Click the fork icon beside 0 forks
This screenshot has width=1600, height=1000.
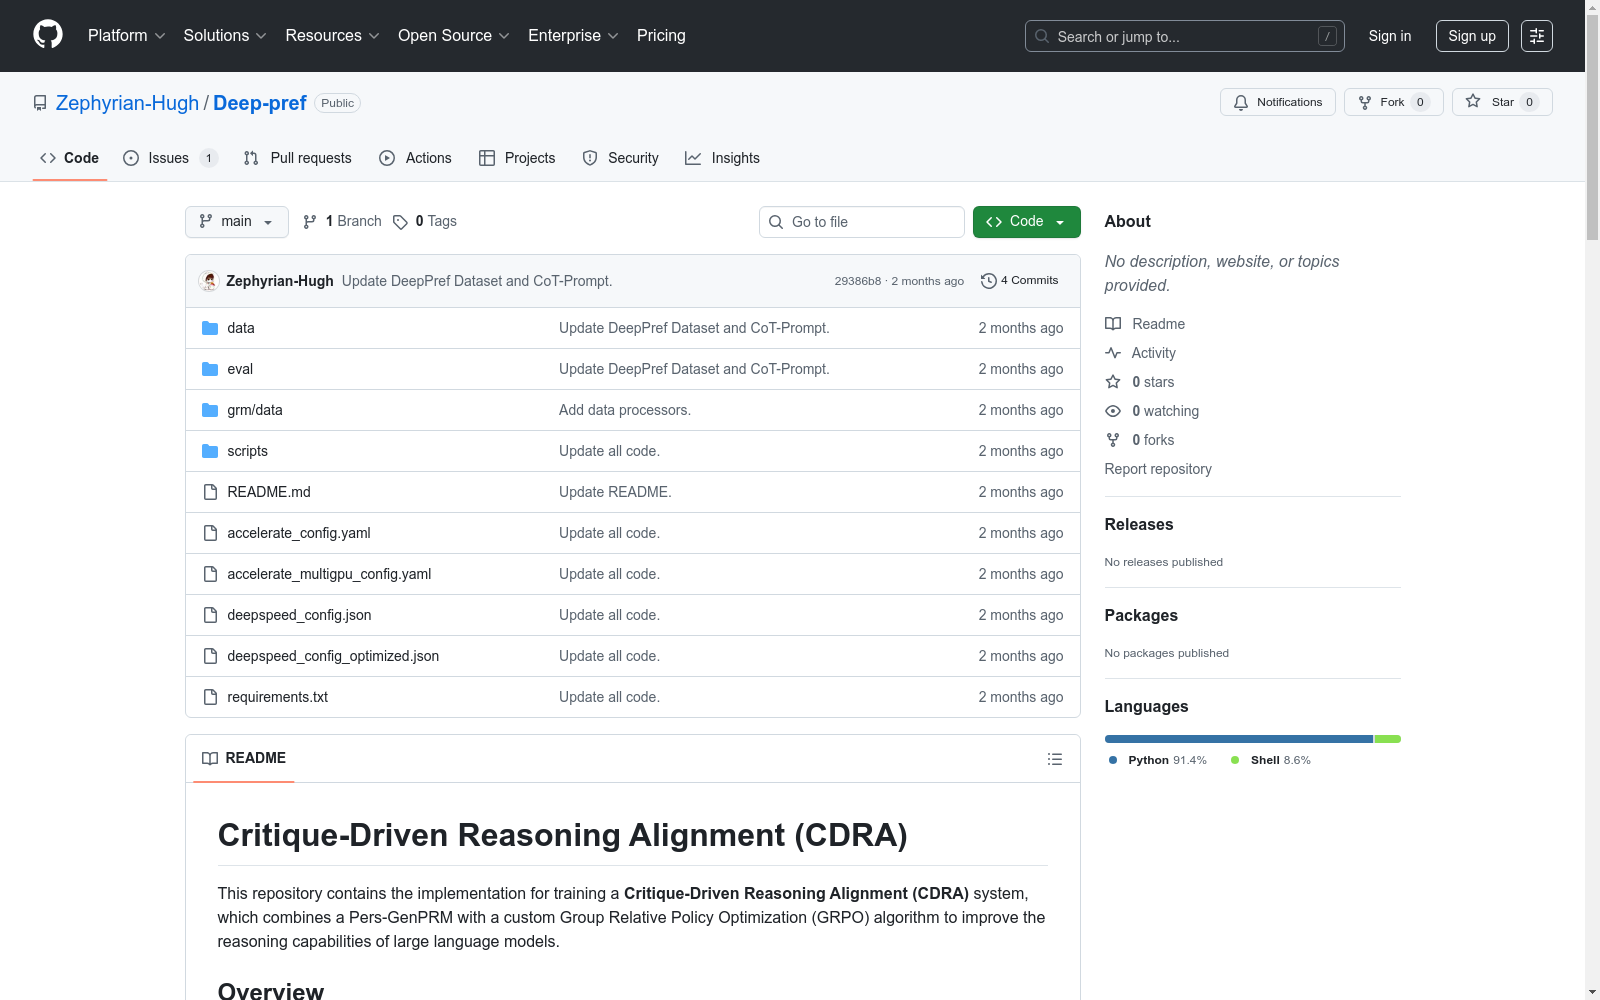1113,440
